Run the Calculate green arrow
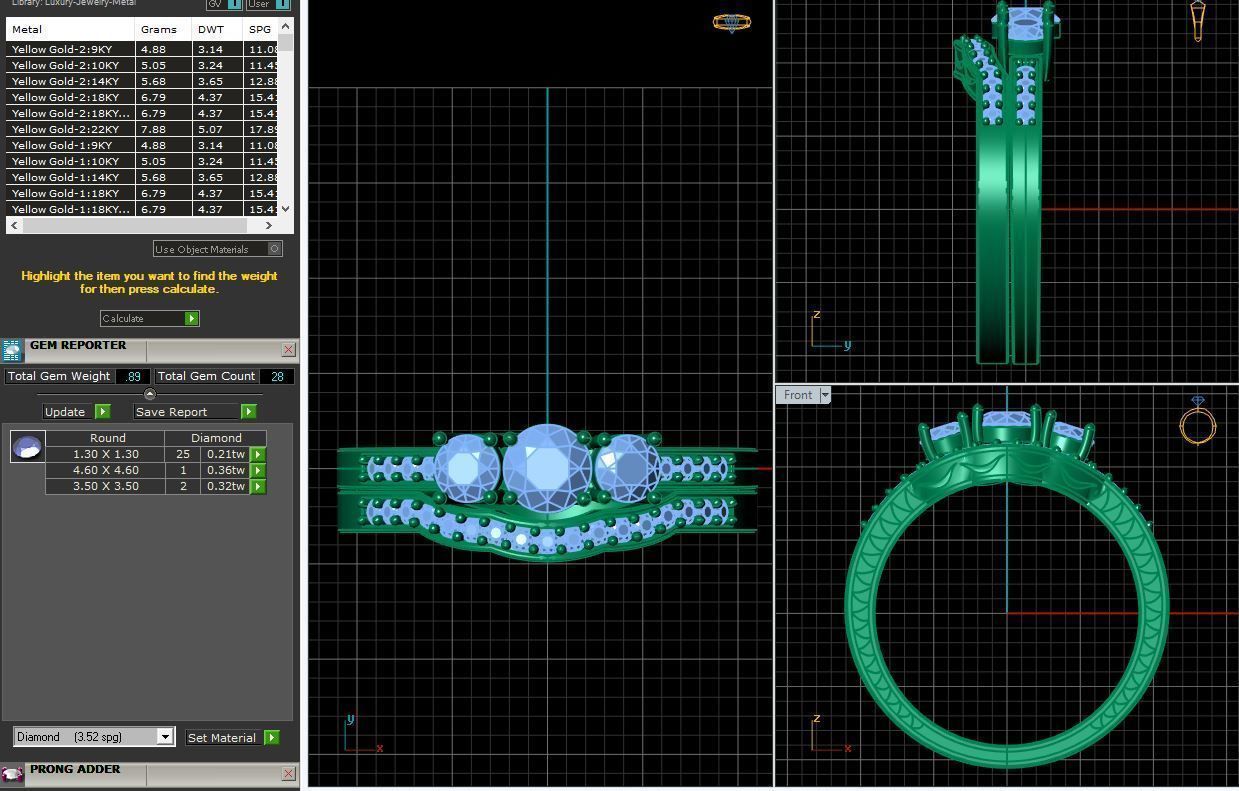Viewport: 1239px width, 791px height. [192, 318]
